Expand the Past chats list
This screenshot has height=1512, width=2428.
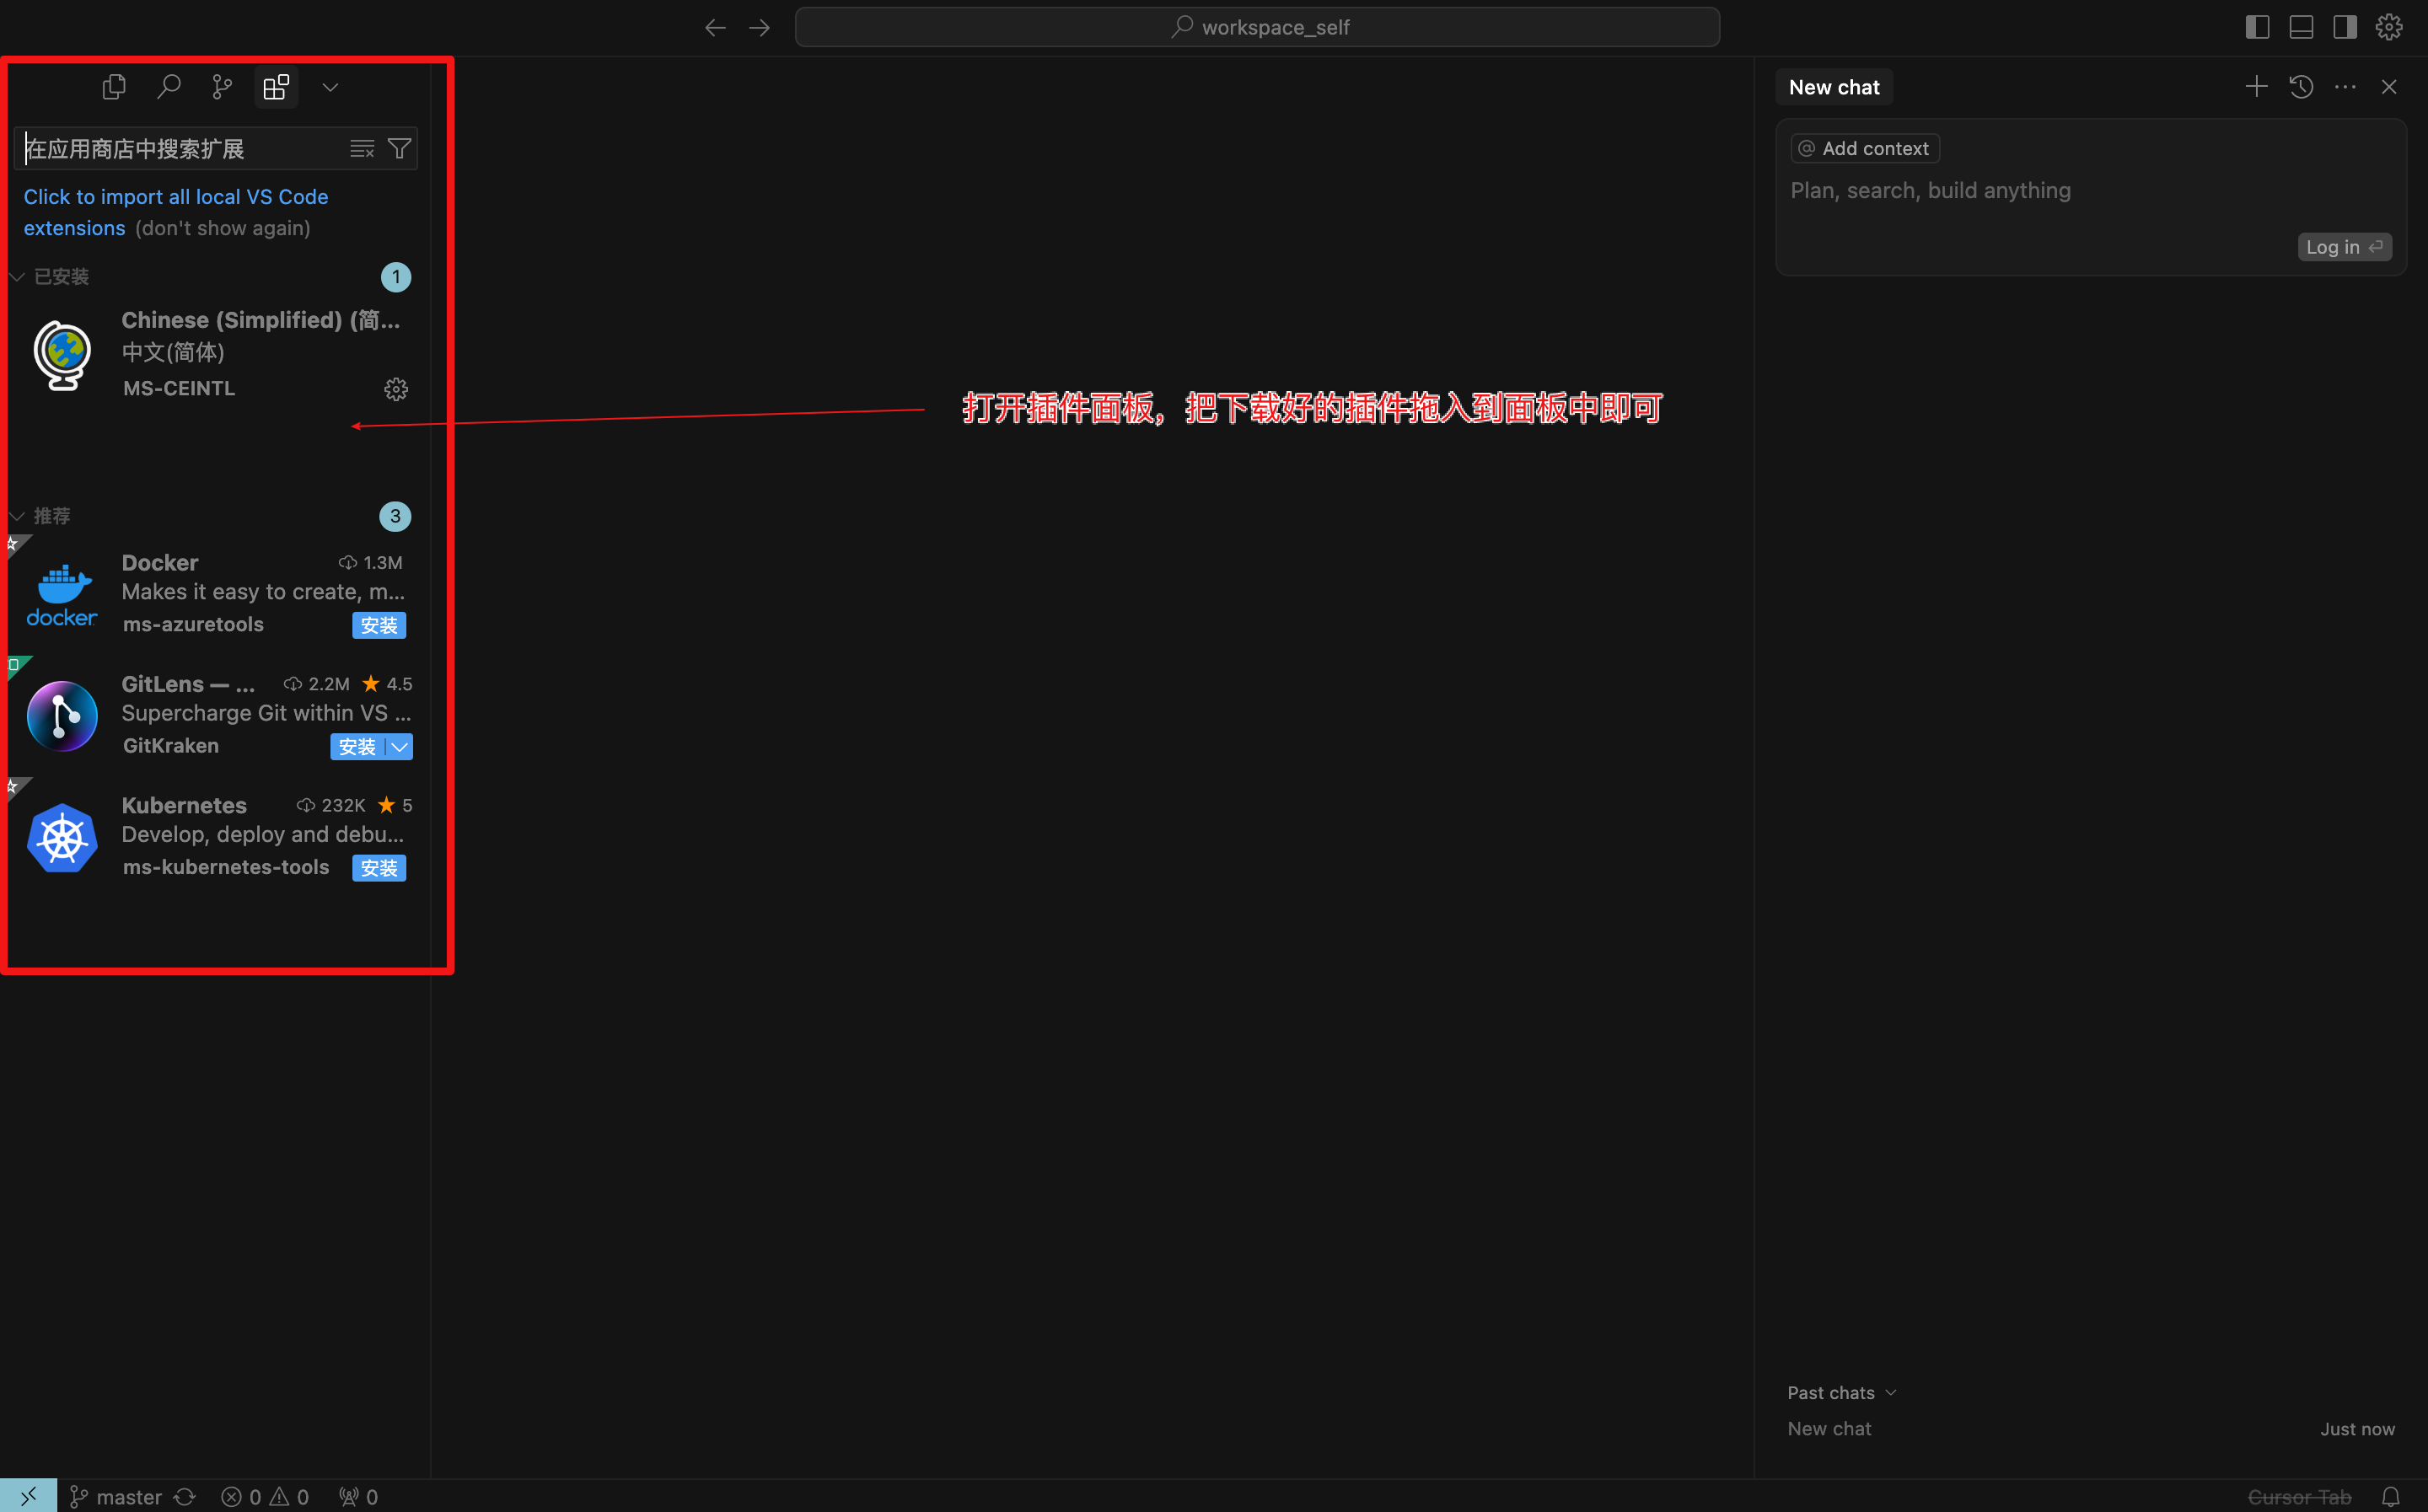[x=1841, y=1393]
